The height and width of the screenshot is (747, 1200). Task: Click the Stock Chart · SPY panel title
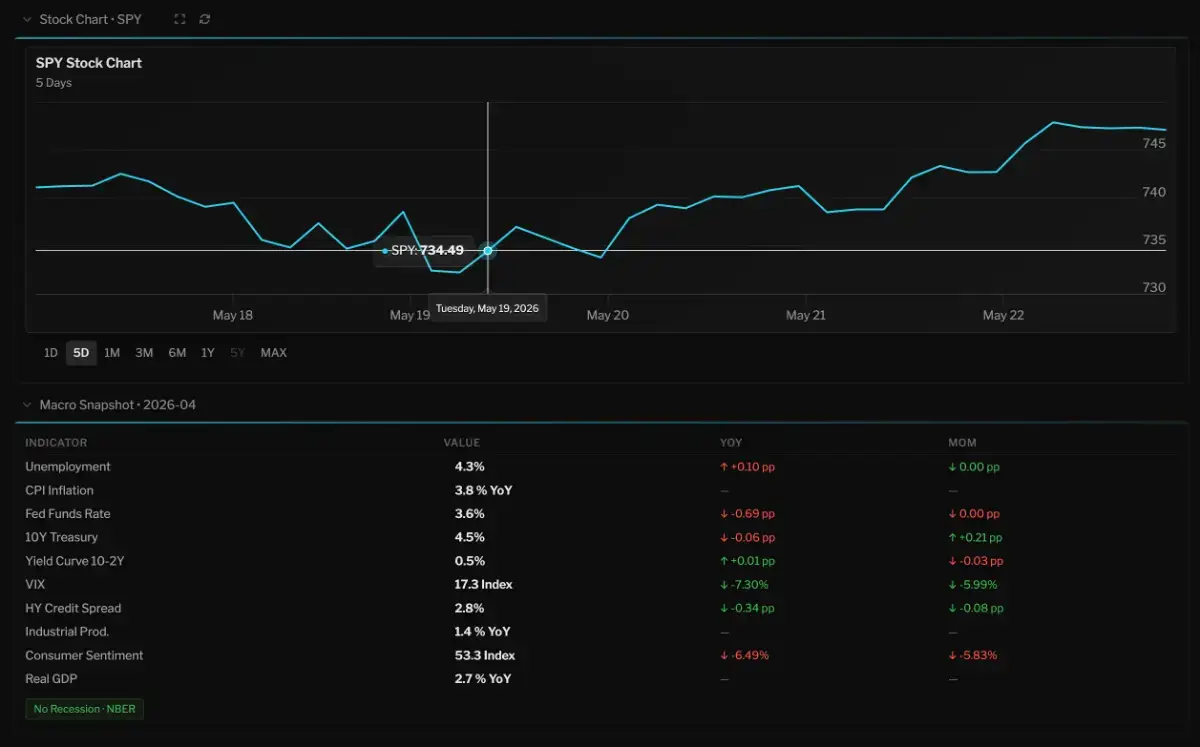tap(91, 19)
